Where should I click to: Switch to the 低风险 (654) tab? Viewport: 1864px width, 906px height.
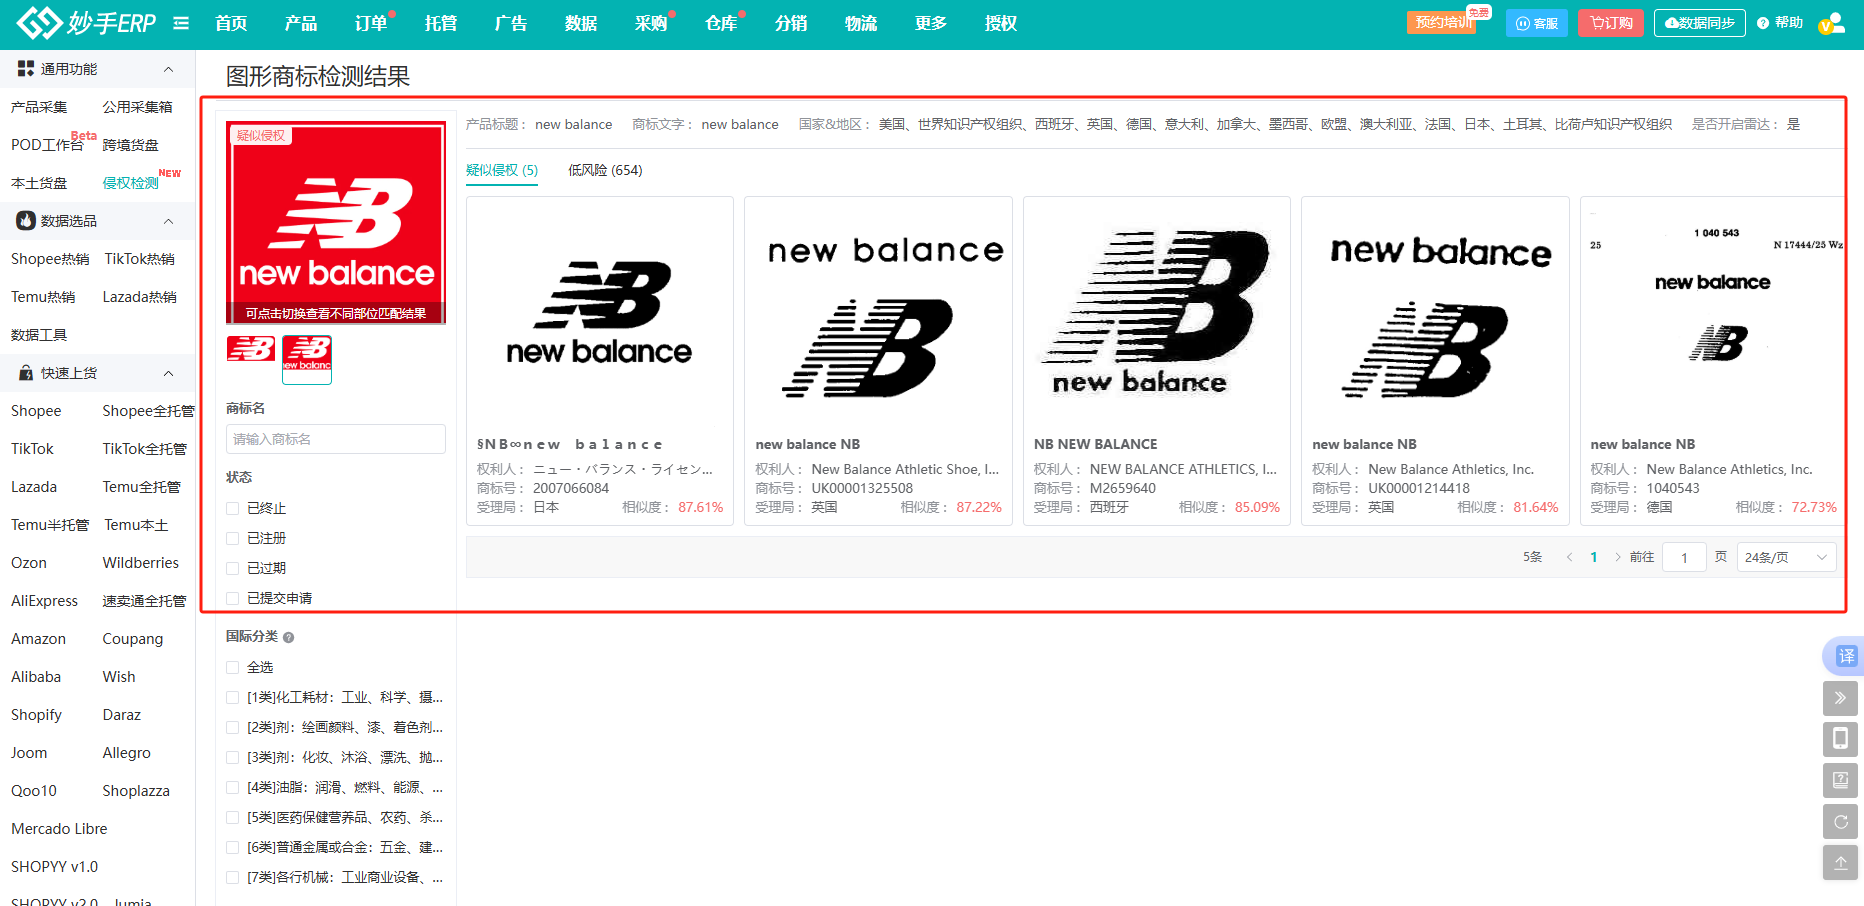point(605,170)
